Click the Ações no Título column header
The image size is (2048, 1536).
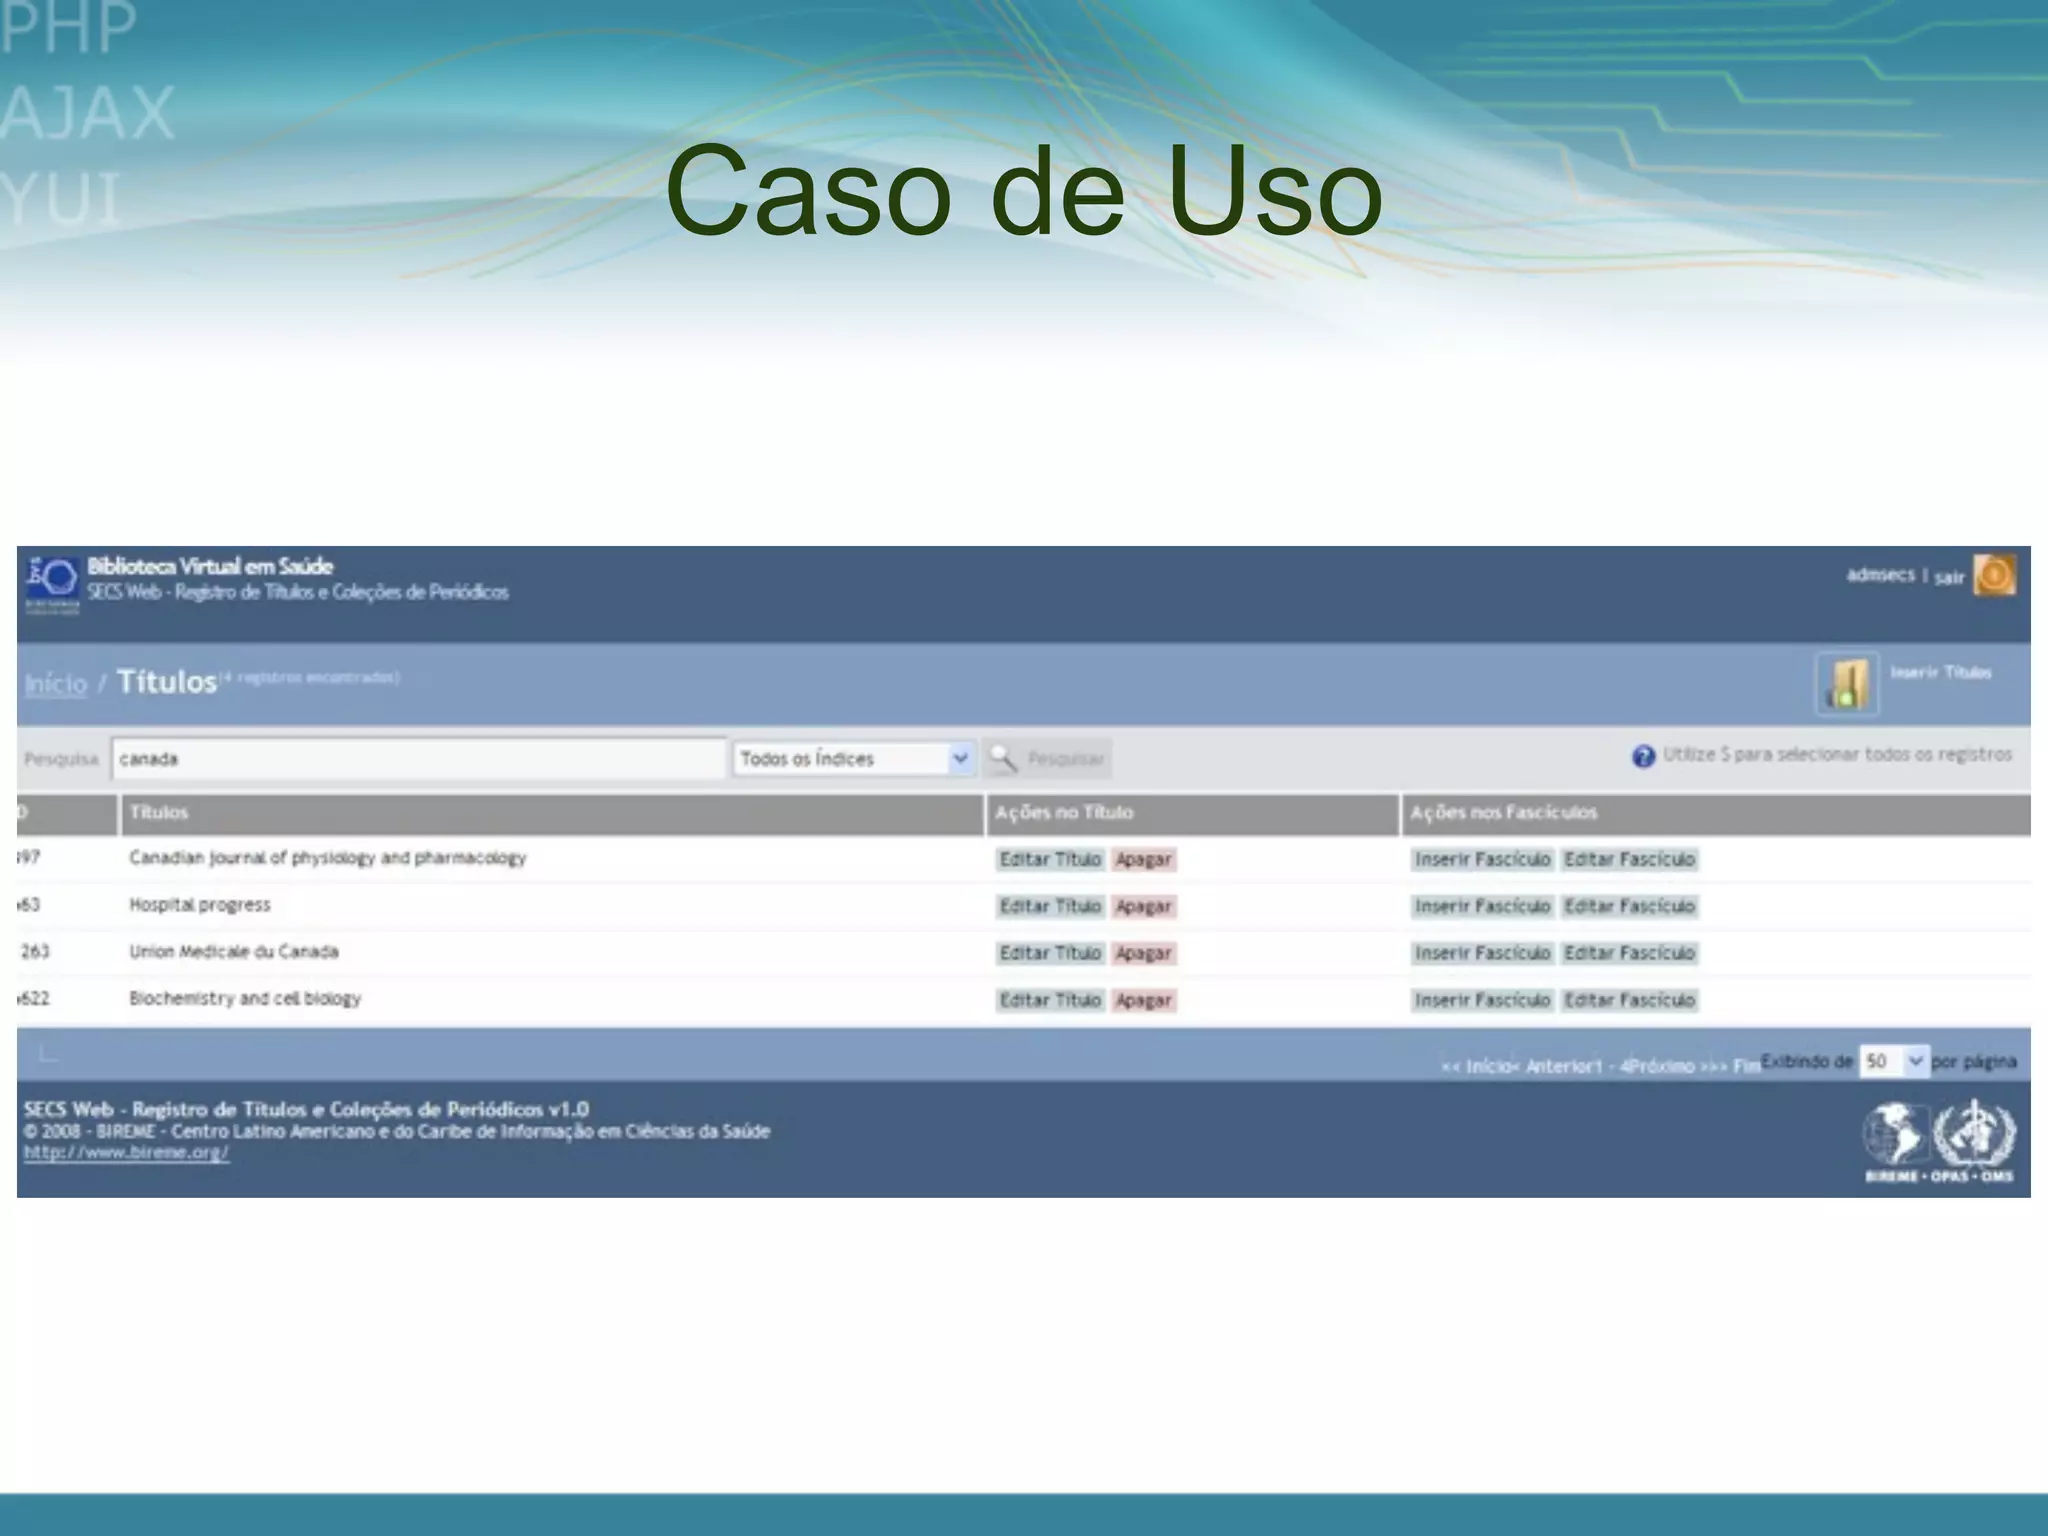coord(1192,813)
